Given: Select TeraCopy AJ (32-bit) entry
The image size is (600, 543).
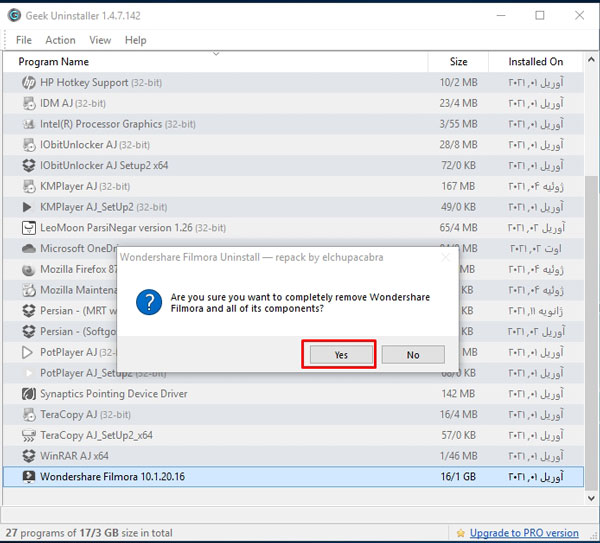Looking at the screenshot, I should click(293, 414).
